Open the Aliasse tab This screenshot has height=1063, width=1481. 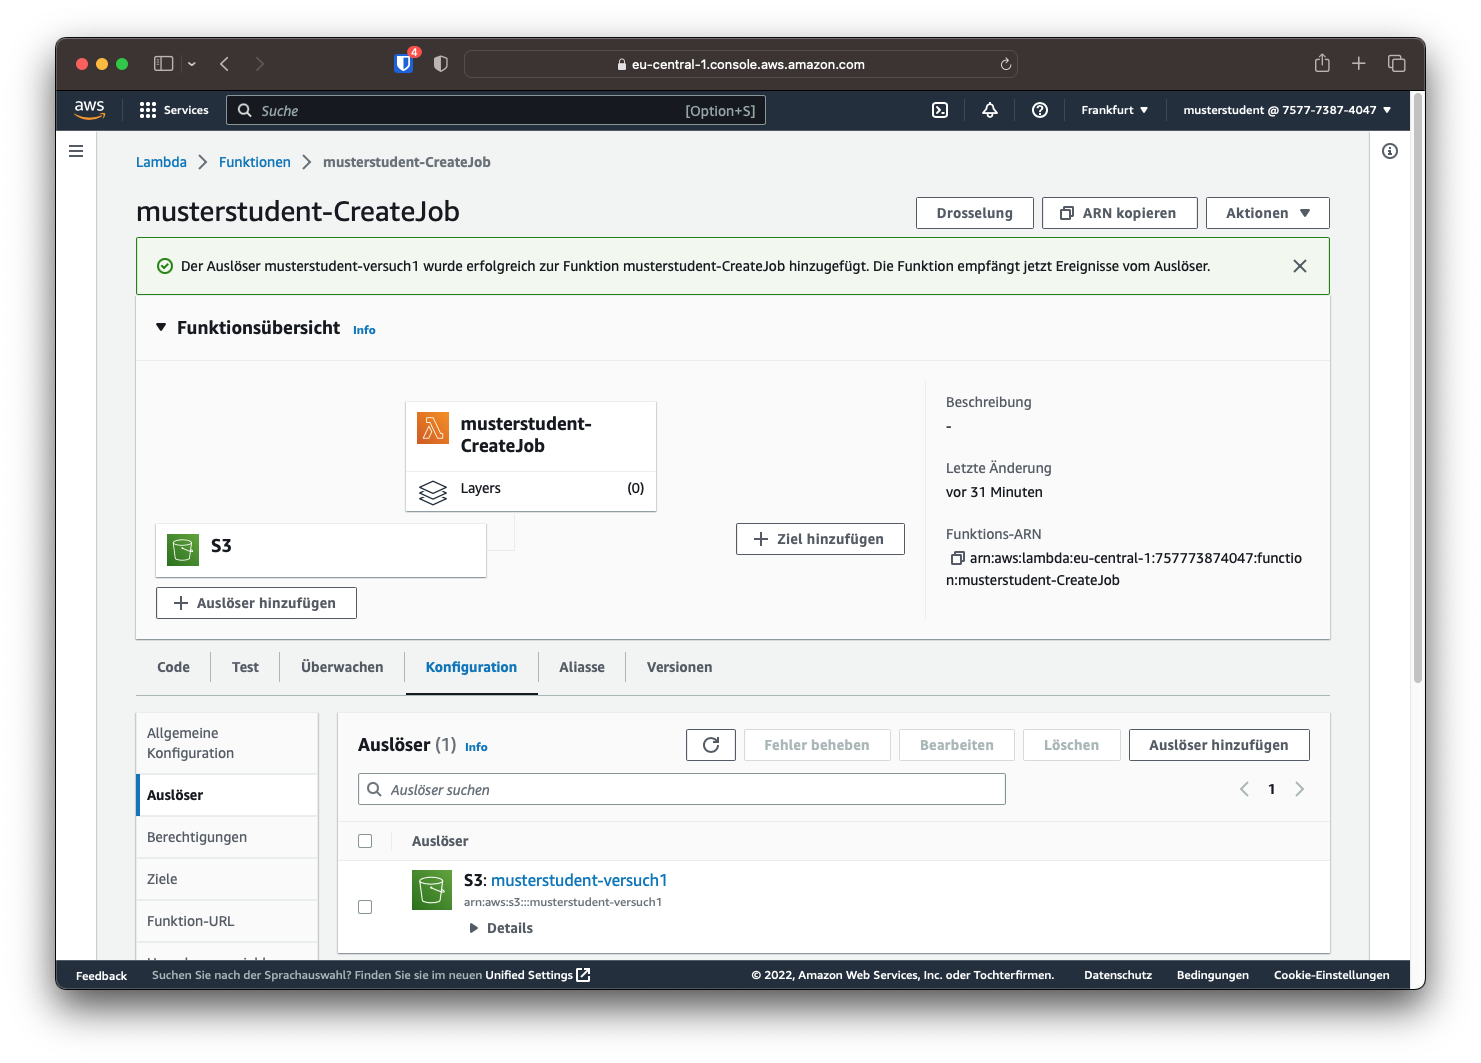tap(582, 667)
